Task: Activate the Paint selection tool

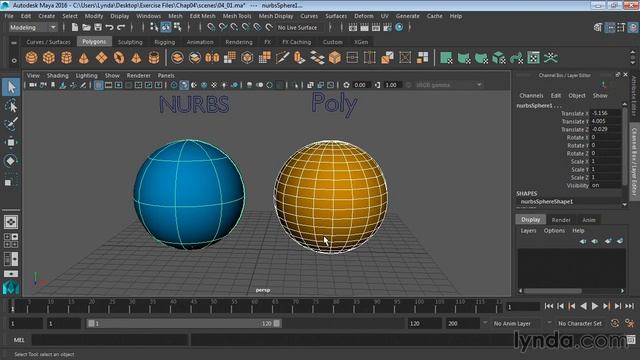Action: tap(11, 124)
